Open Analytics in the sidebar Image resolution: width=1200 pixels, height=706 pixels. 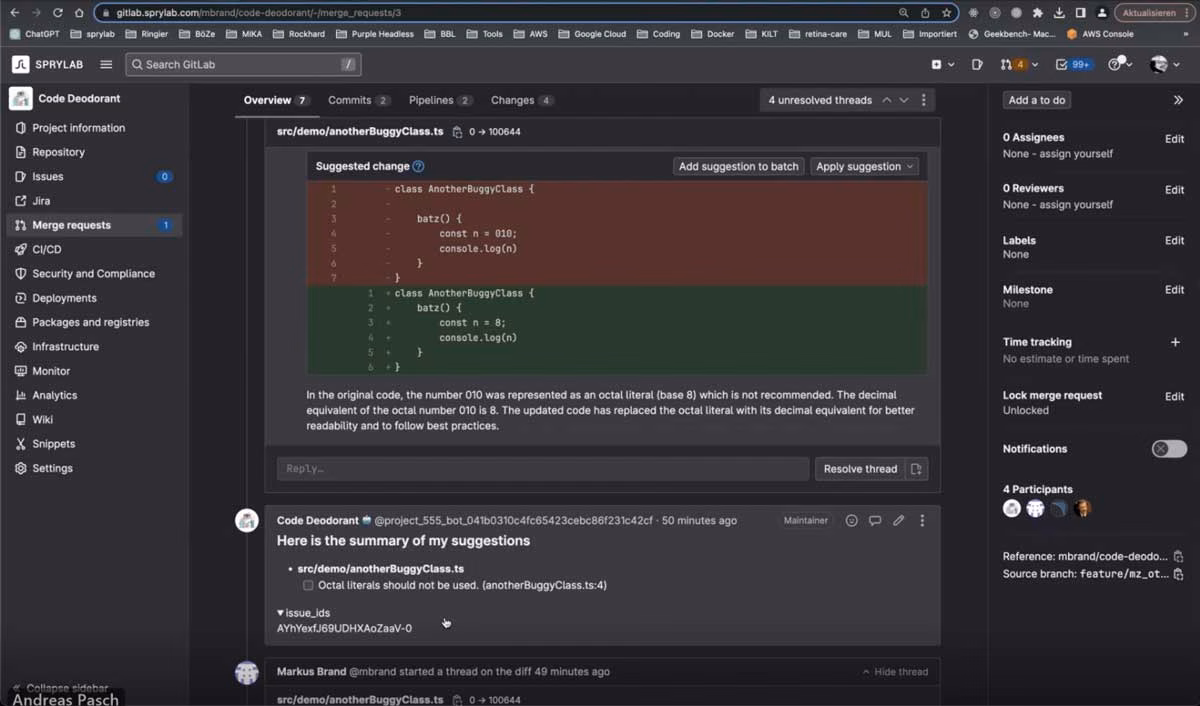point(54,395)
